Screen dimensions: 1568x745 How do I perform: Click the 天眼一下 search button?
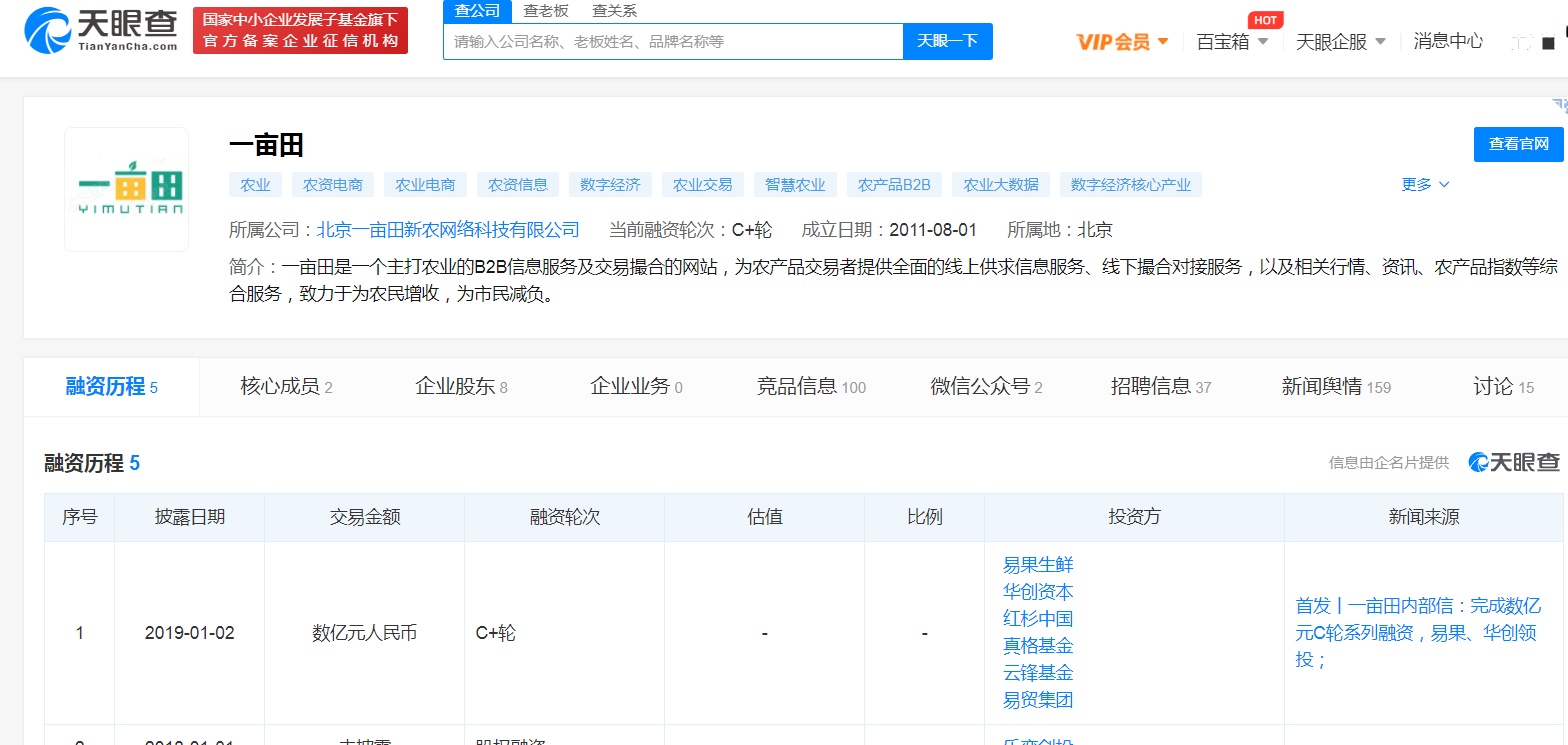pos(948,41)
